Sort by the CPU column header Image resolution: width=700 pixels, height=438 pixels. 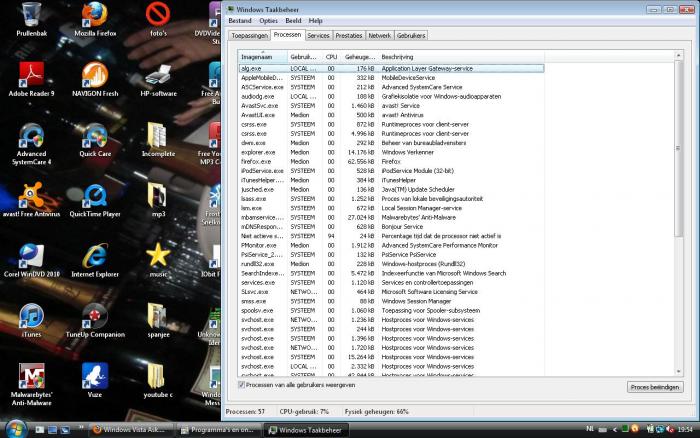point(331,57)
